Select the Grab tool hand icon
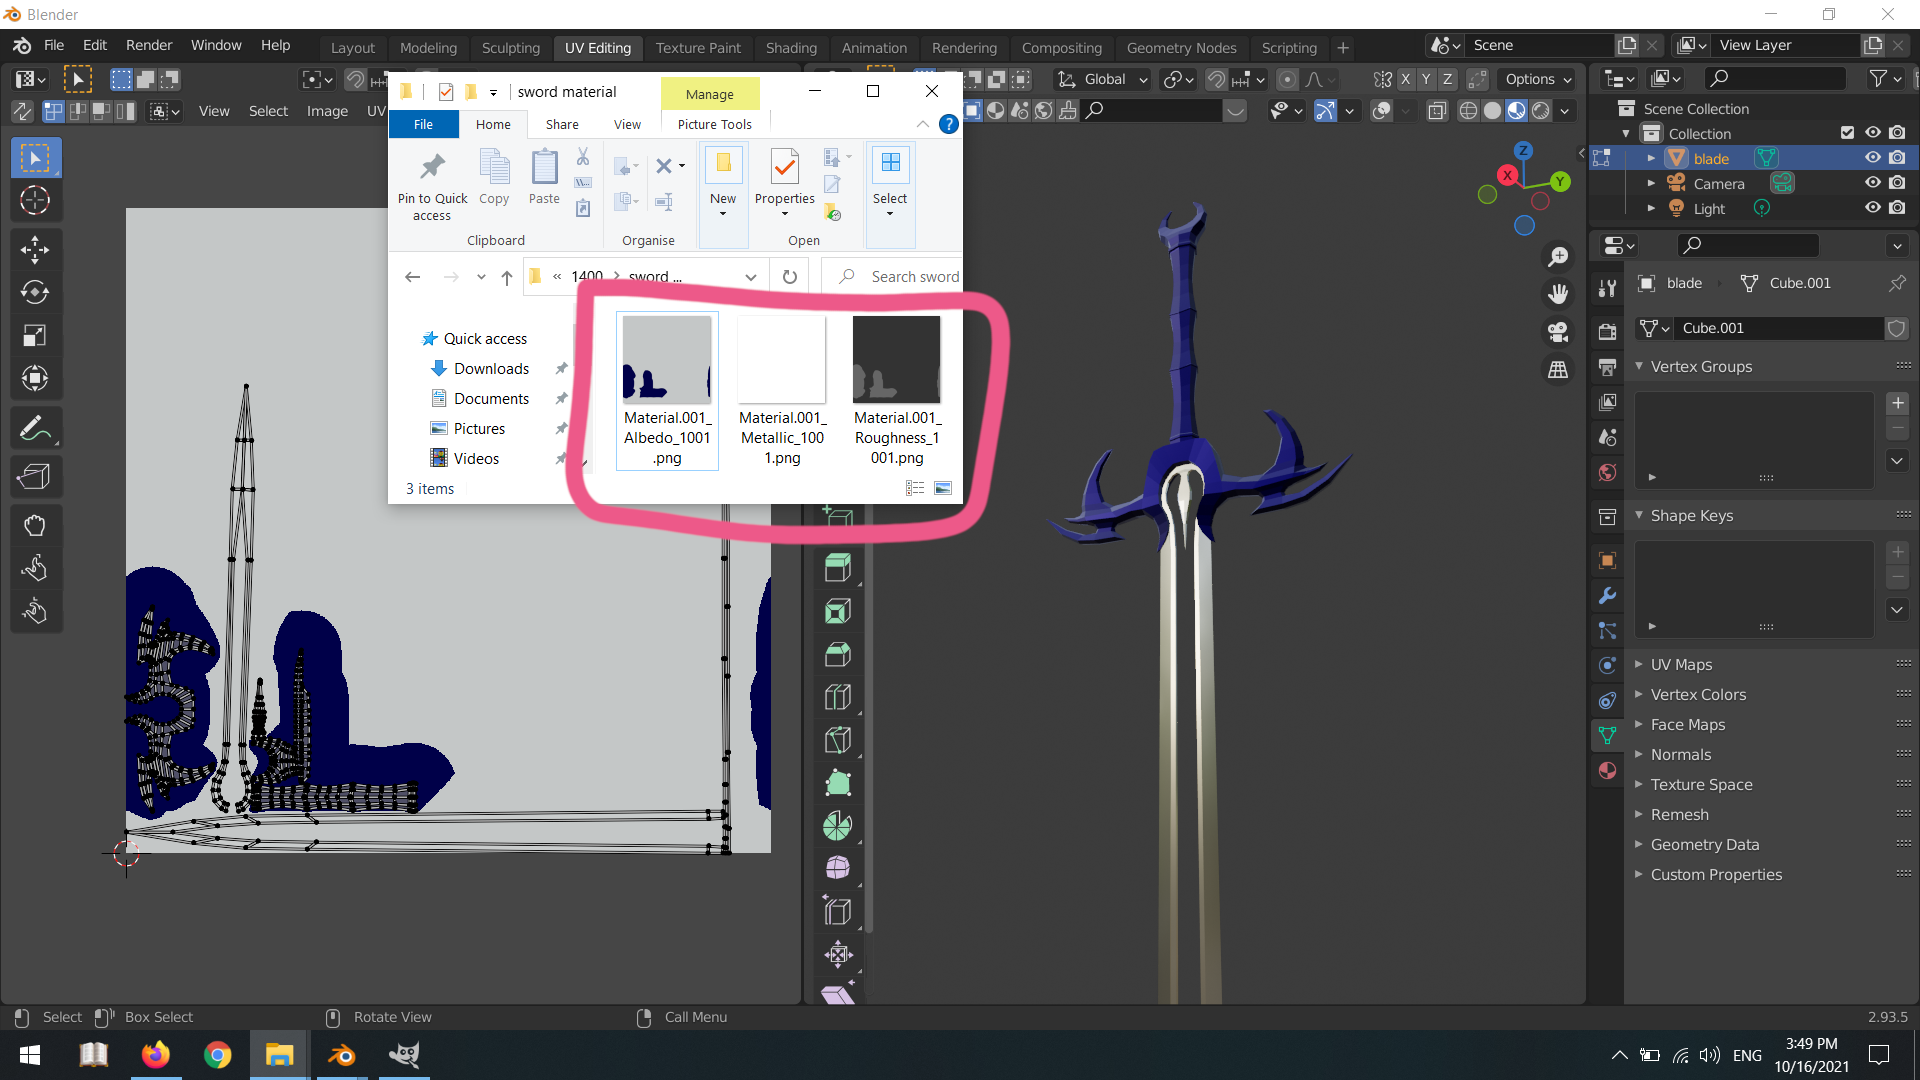1920x1080 pixels. click(x=35, y=526)
